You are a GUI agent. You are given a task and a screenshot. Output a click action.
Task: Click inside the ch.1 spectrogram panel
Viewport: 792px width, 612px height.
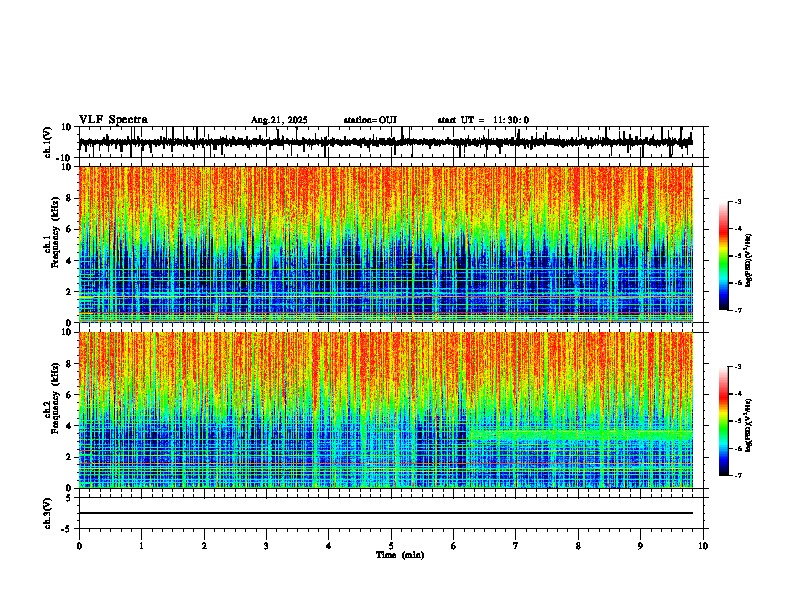coord(385,244)
